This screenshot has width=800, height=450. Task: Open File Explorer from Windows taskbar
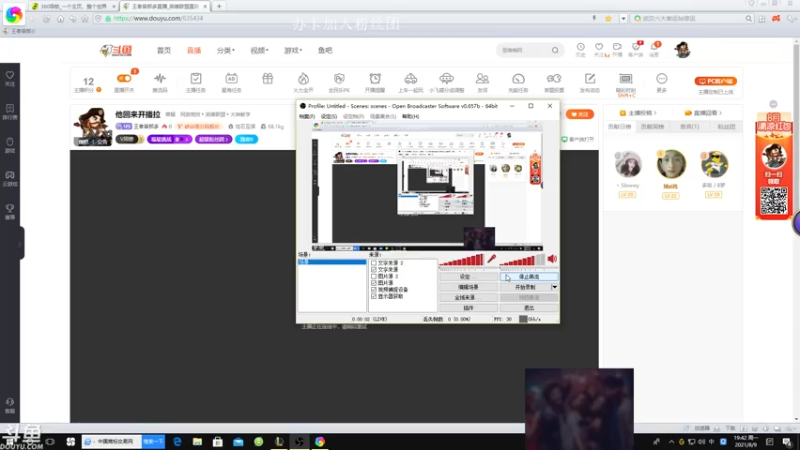[197, 441]
